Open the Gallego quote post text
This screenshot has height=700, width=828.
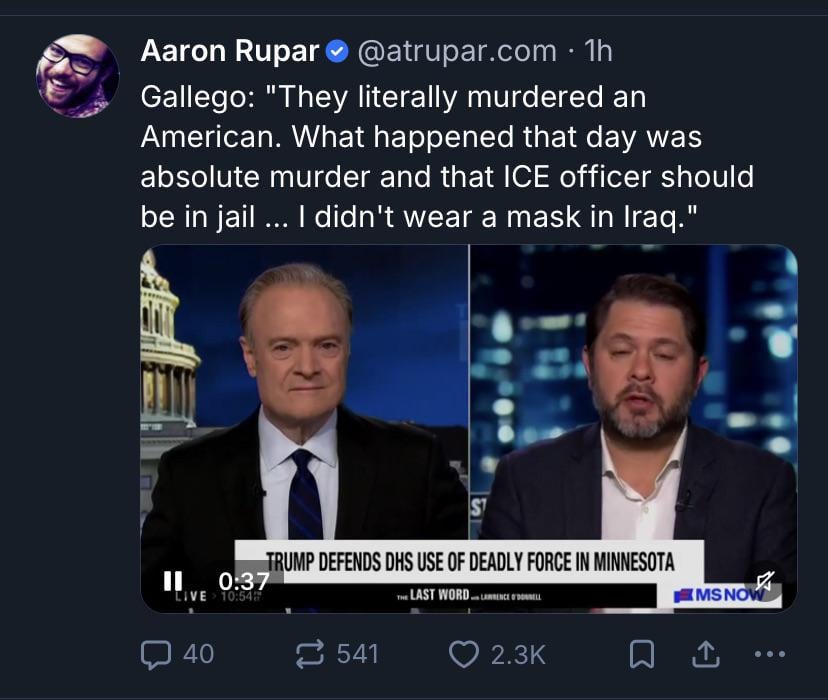pyautogui.click(x=446, y=157)
